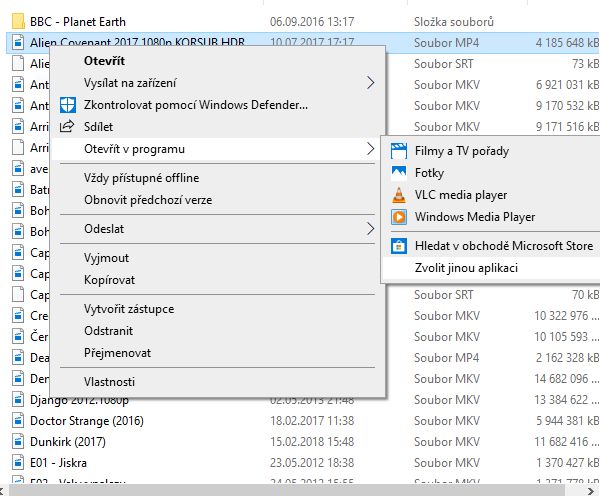This screenshot has height=496, width=600.
Task: Click the size 2 162 328 kB
Action: tap(567, 358)
